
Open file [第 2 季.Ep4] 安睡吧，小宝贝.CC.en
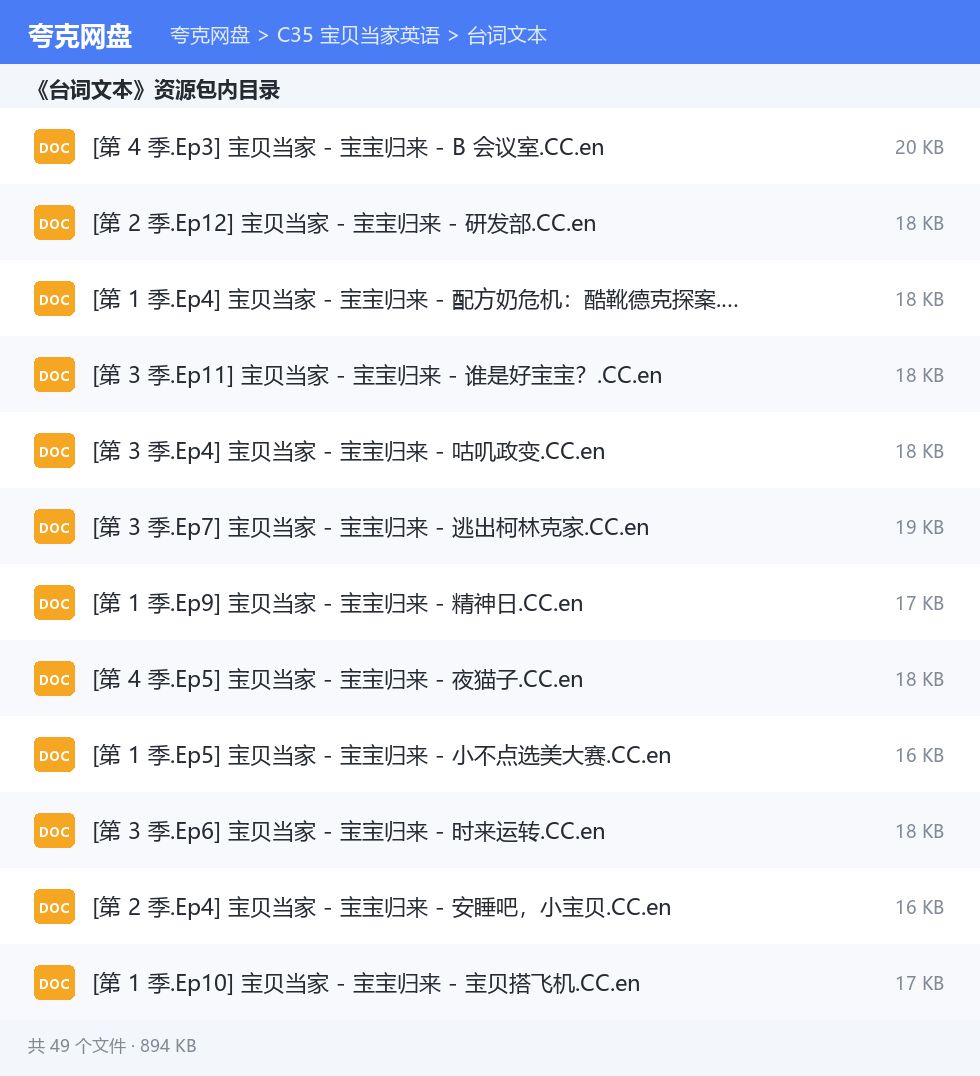pos(382,907)
